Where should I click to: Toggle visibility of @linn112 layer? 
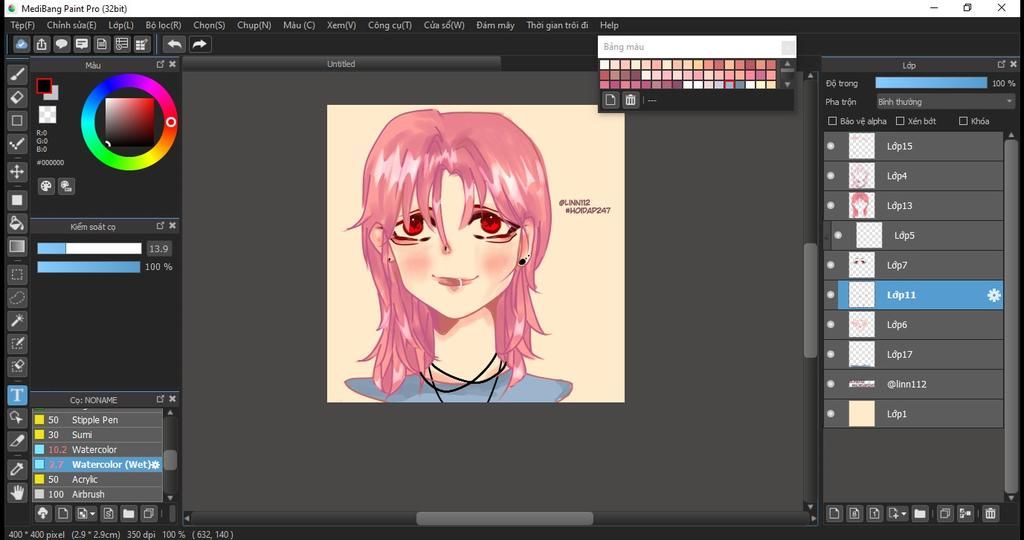pyautogui.click(x=831, y=384)
